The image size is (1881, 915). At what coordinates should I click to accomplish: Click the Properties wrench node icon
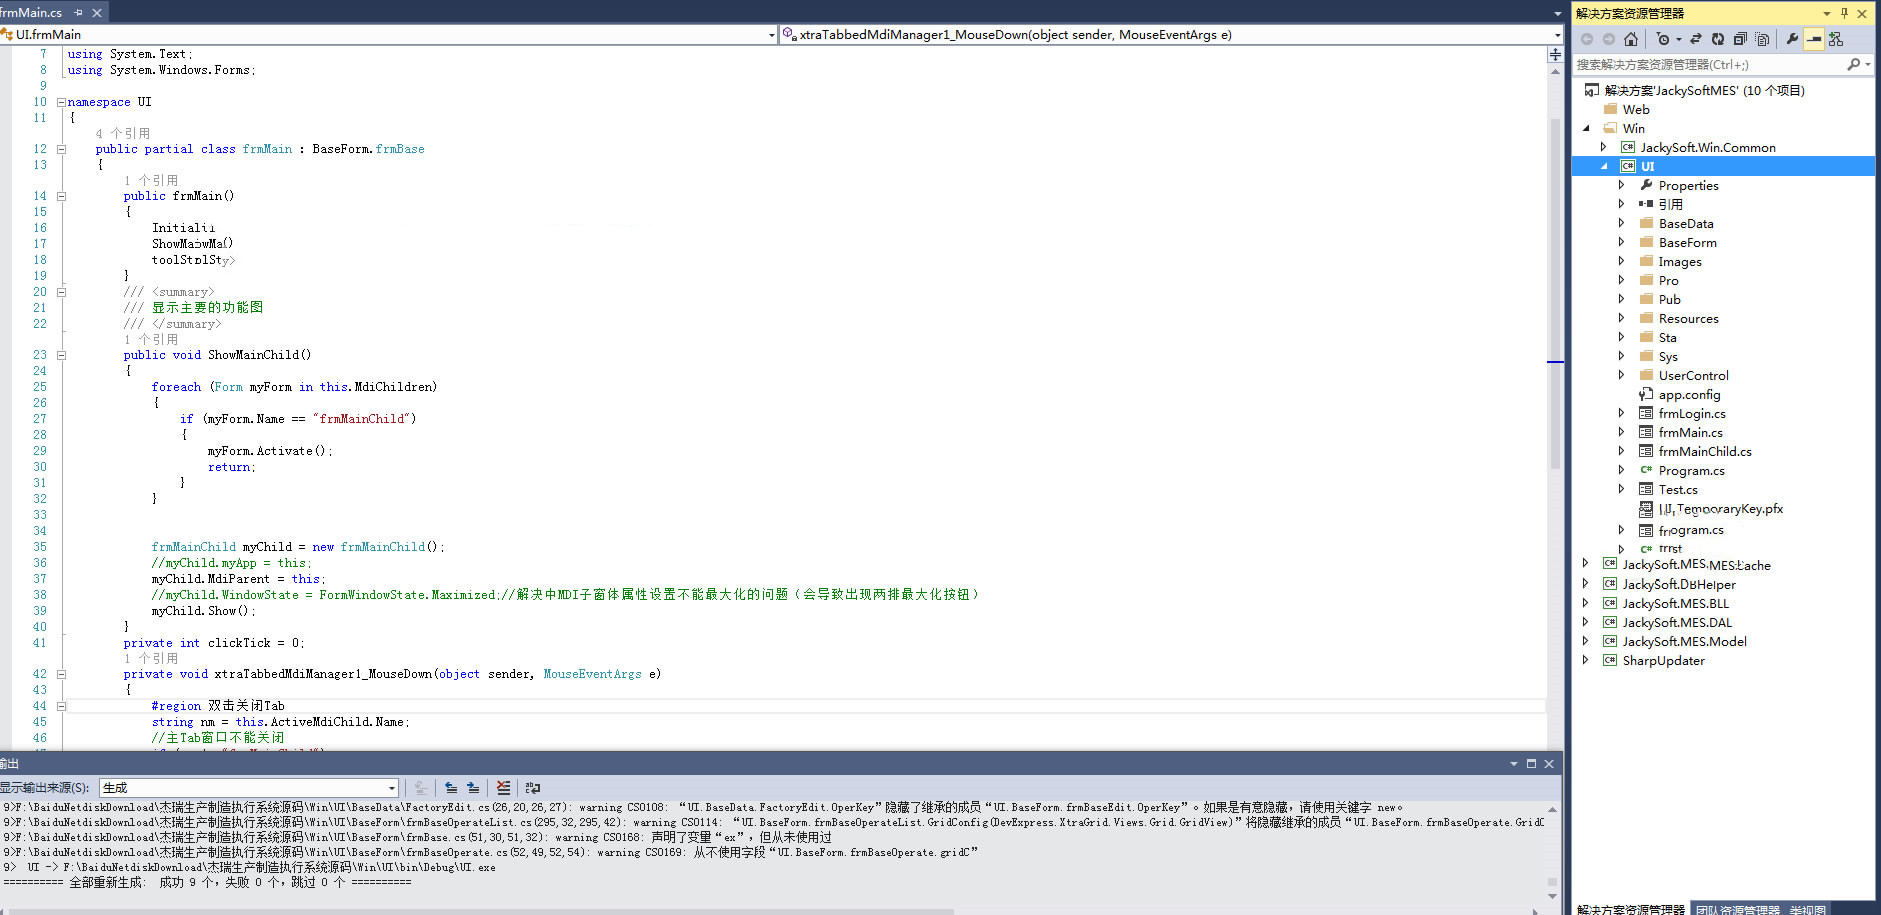coord(1646,185)
